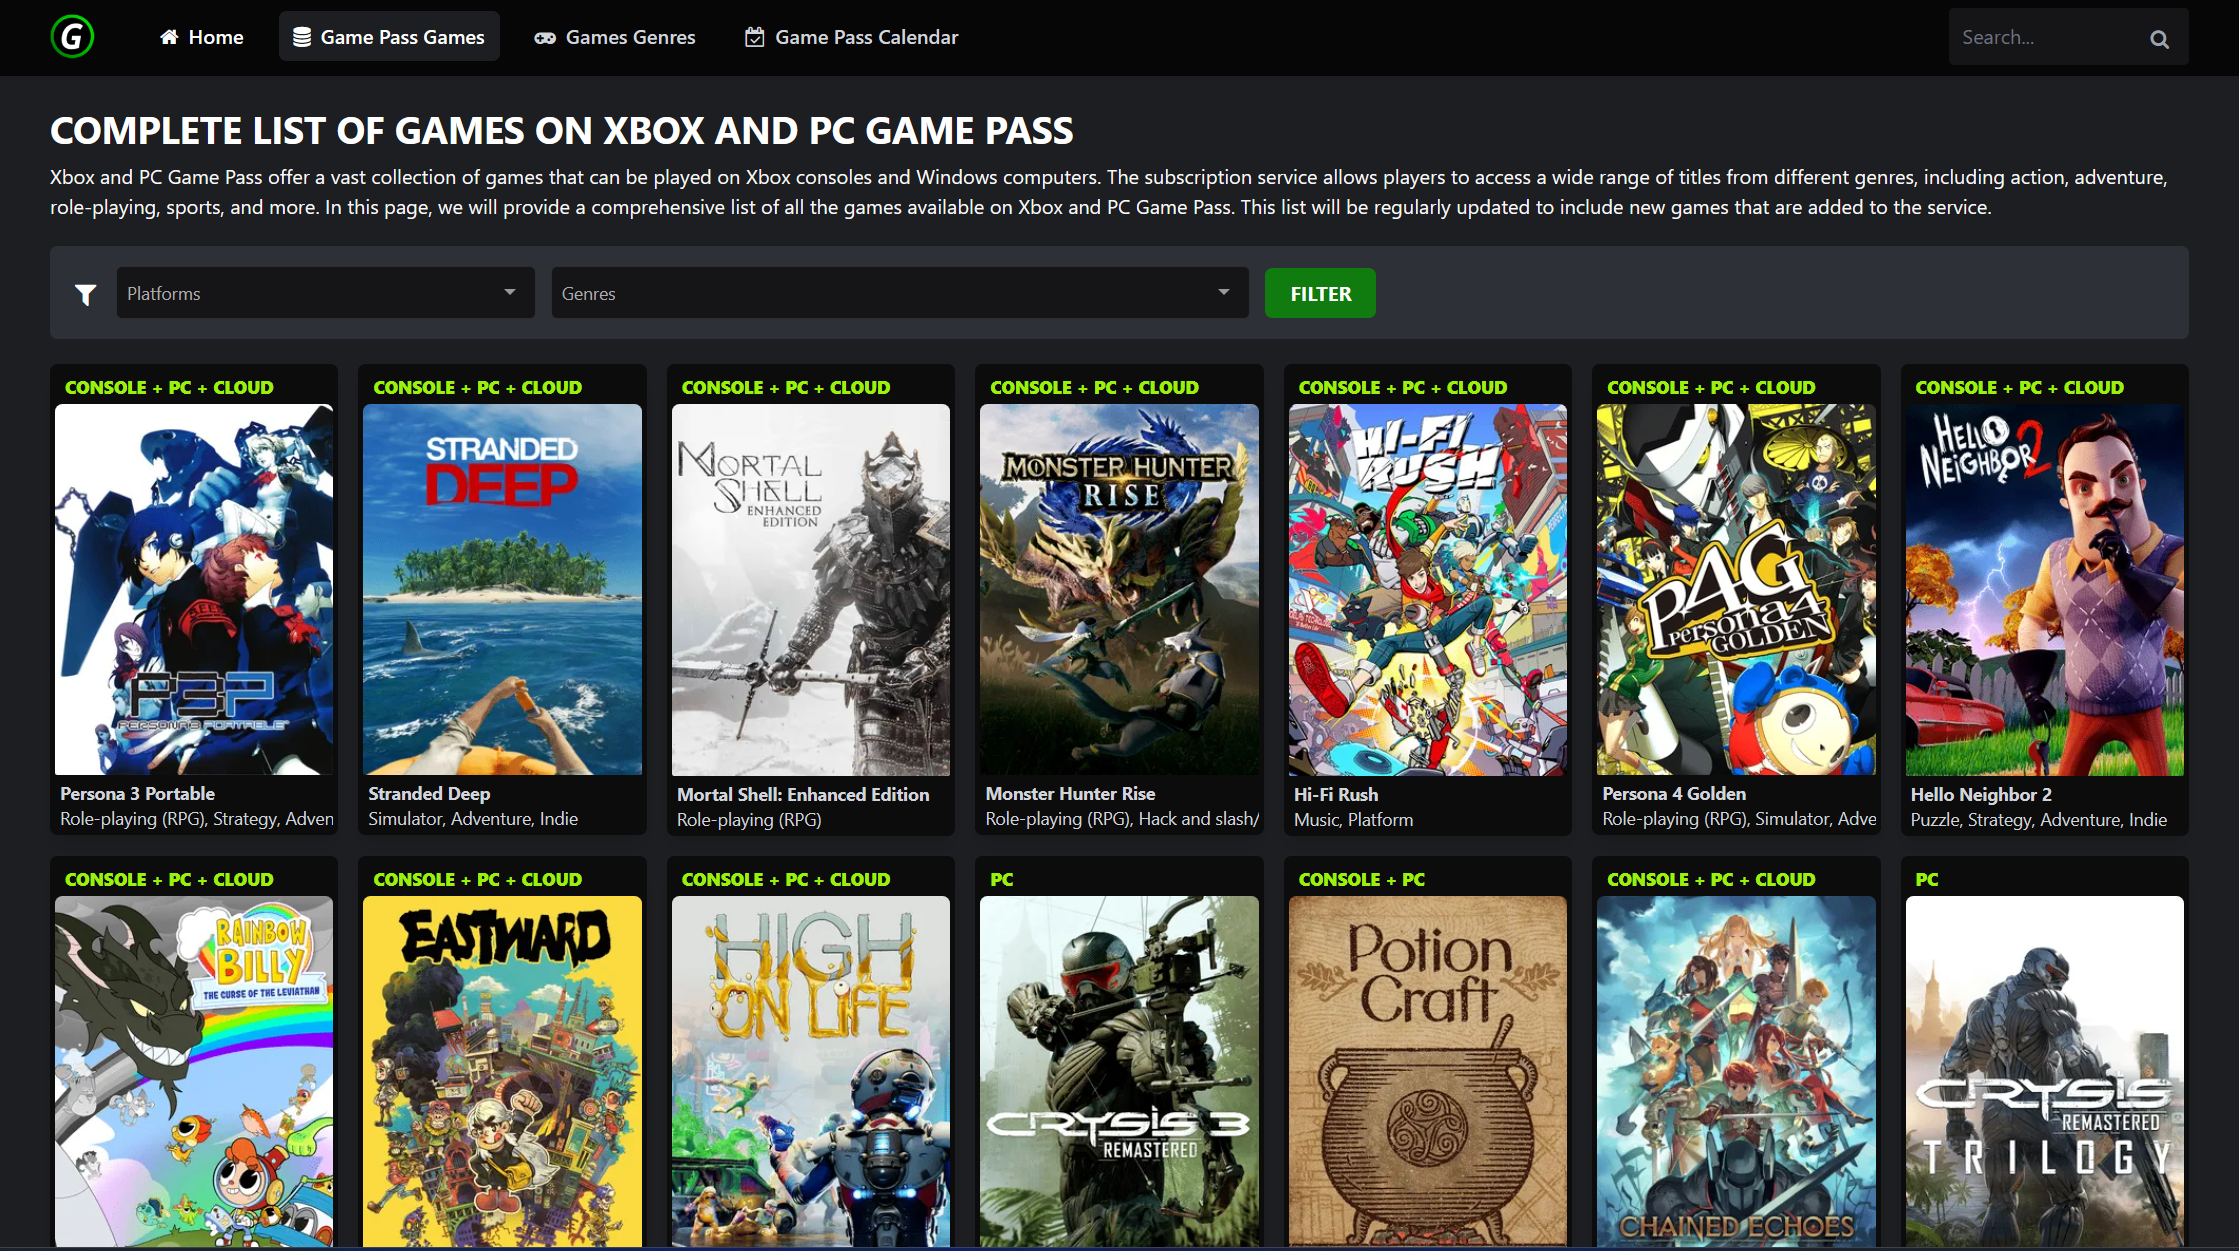Click 'Music, Platform' genre text
This screenshot has width=2239, height=1251.
point(1353,820)
